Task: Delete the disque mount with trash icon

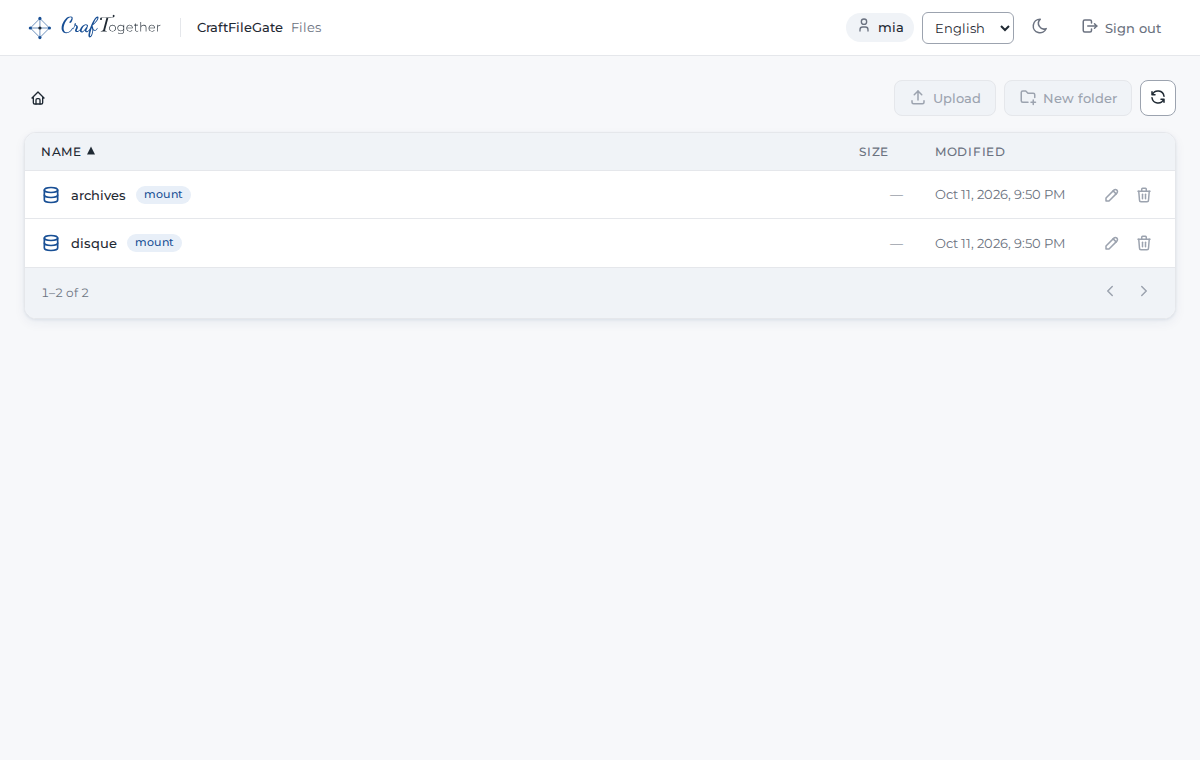Action: click(x=1144, y=243)
